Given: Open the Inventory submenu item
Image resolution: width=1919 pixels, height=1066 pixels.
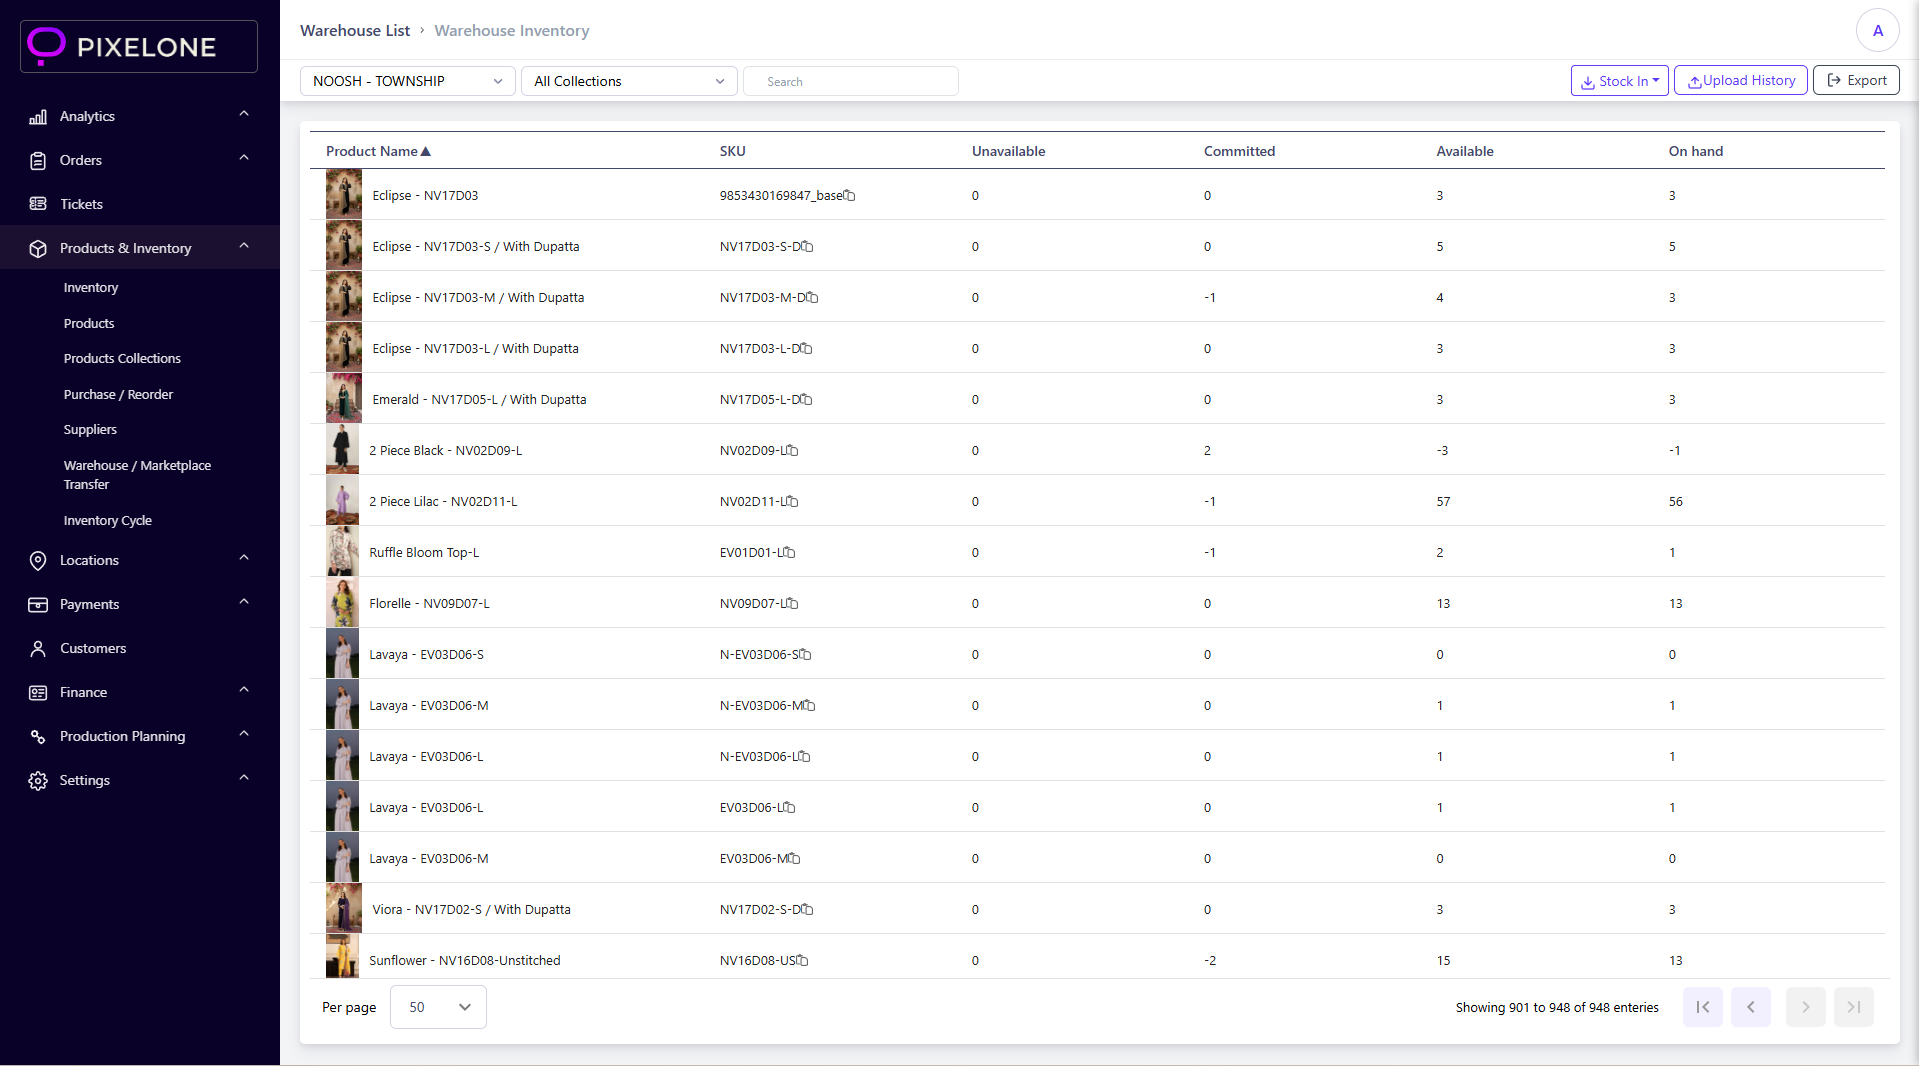Looking at the screenshot, I should pos(91,288).
